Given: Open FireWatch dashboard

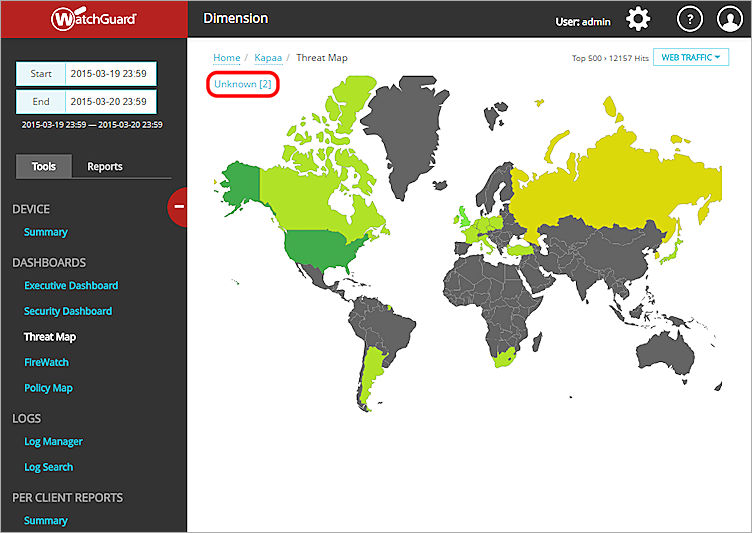Looking at the screenshot, I should pyautogui.click(x=46, y=362).
